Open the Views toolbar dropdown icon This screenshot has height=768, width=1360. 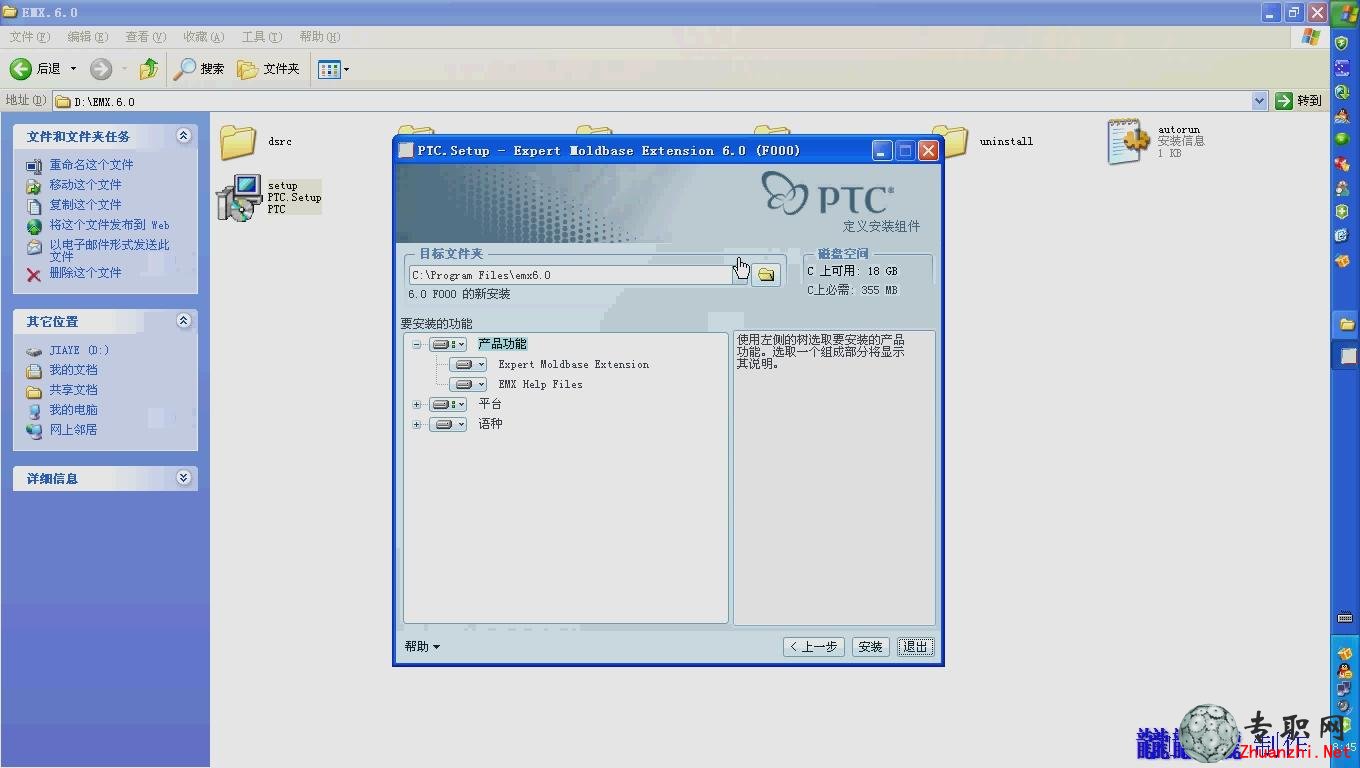(x=333, y=69)
